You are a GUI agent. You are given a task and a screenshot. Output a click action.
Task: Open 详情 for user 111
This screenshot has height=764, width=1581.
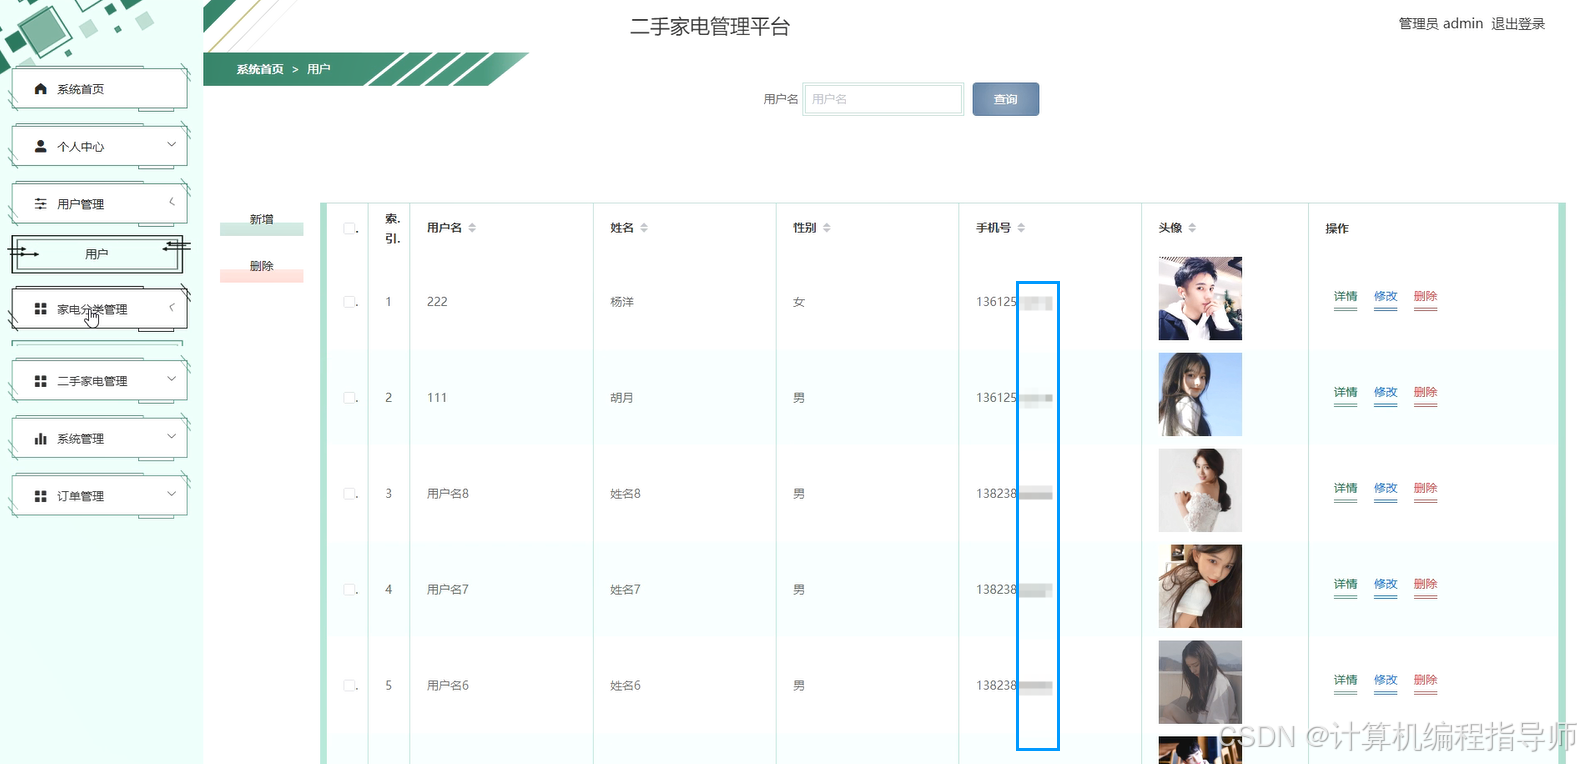click(x=1345, y=393)
